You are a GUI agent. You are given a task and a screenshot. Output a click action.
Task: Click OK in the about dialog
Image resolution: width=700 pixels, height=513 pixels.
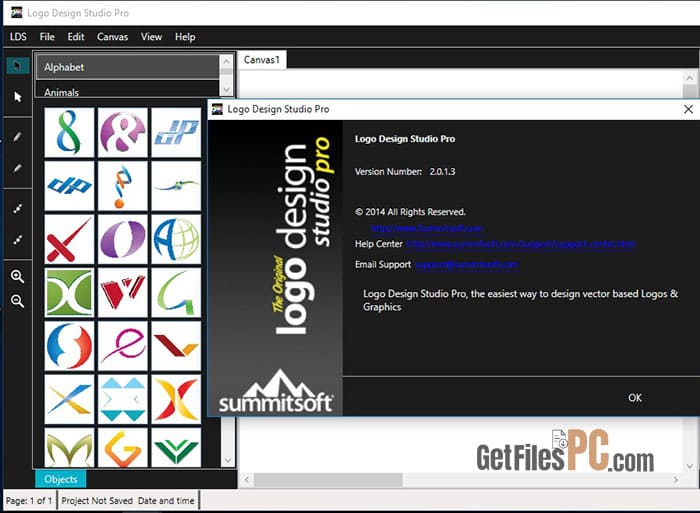pos(635,397)
